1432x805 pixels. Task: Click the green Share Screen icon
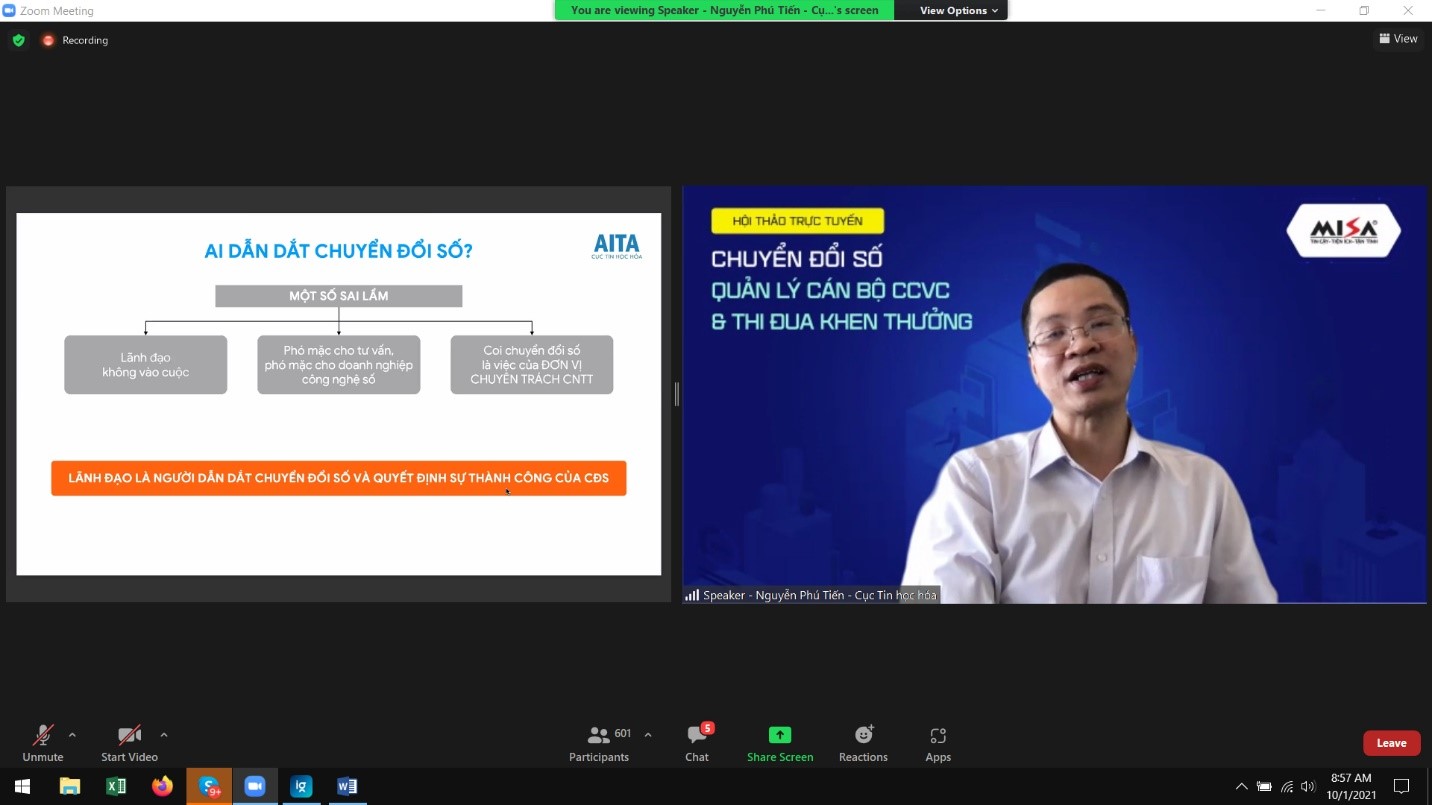[x=780, y=736]
